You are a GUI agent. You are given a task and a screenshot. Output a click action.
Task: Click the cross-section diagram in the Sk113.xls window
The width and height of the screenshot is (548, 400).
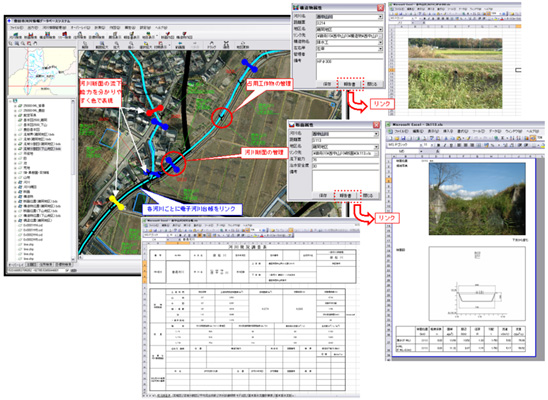477,283
